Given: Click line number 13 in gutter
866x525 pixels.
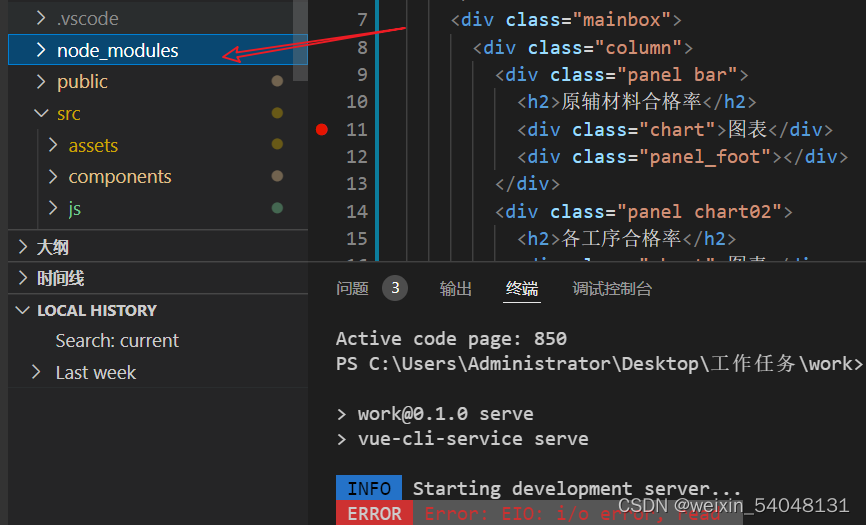Looking at the screenshot, I should (x=357, y=184).
